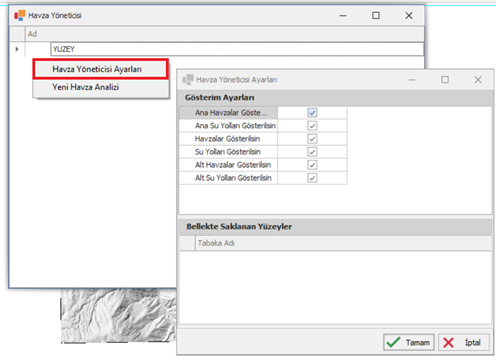496x360 pixels.
Task: Sort by the Tabaka Adı column header
Action: coord(343,243)
